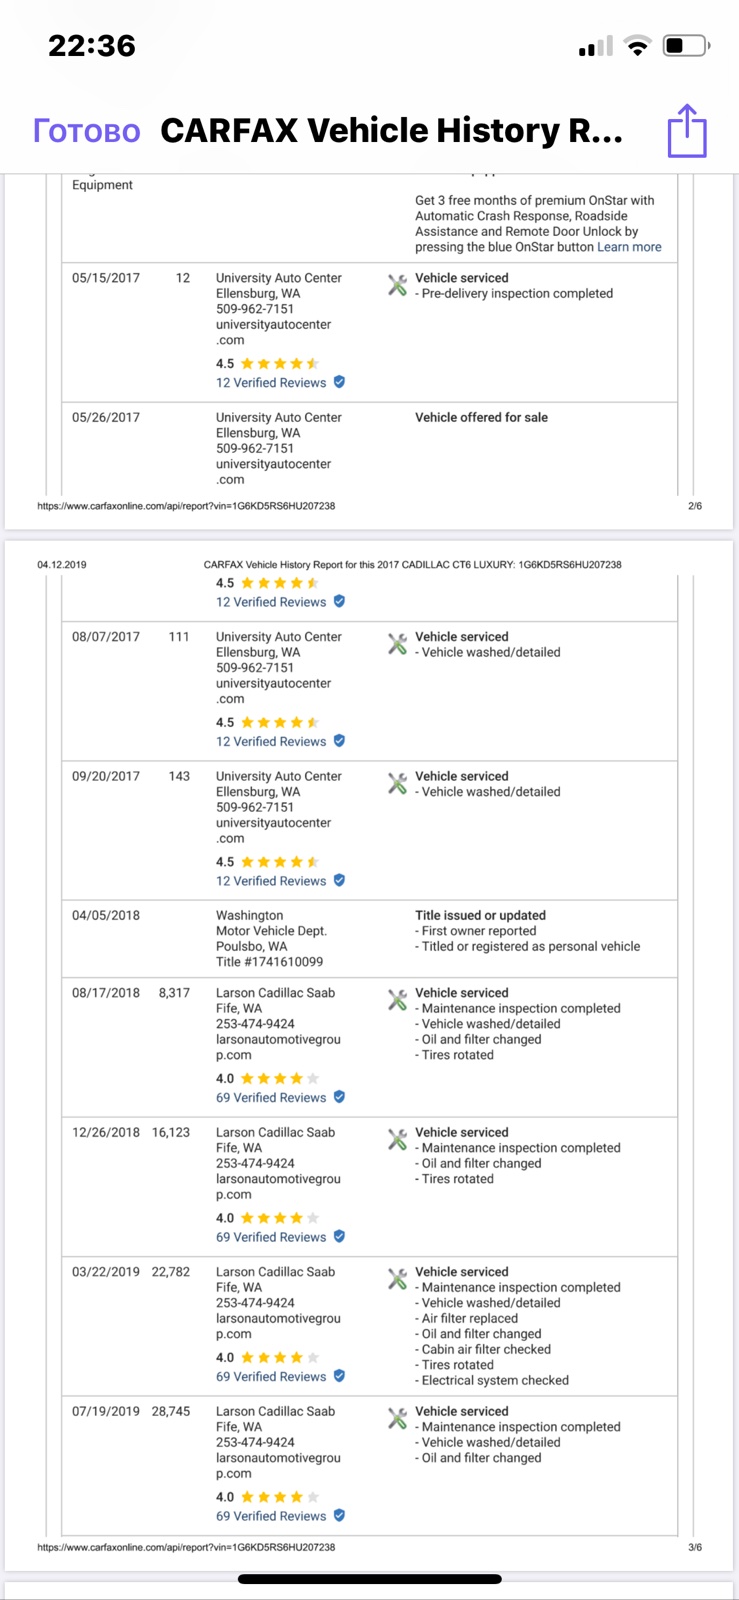
Task: Tap the battery icon in status bar
Action: 687,46
